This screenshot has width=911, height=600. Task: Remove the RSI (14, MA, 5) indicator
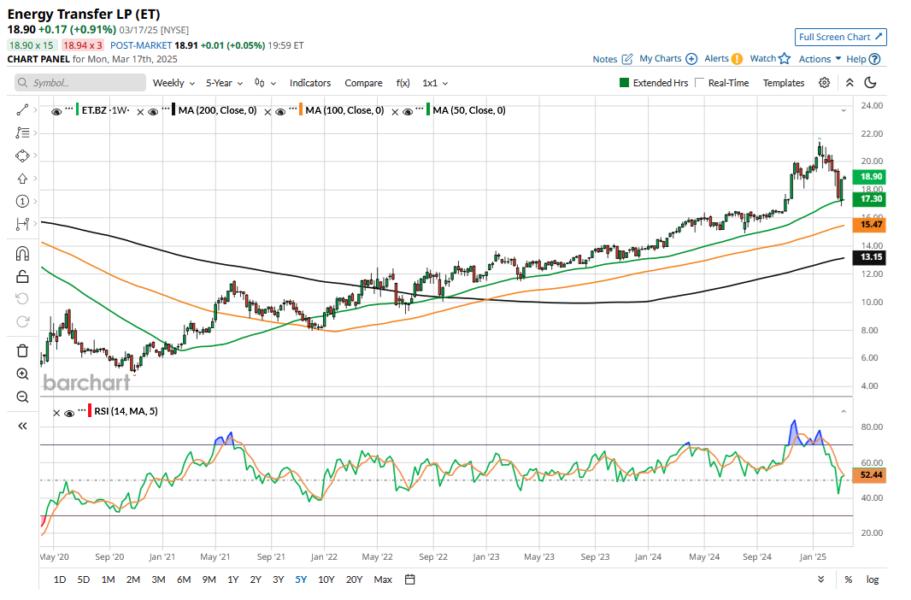56,413
